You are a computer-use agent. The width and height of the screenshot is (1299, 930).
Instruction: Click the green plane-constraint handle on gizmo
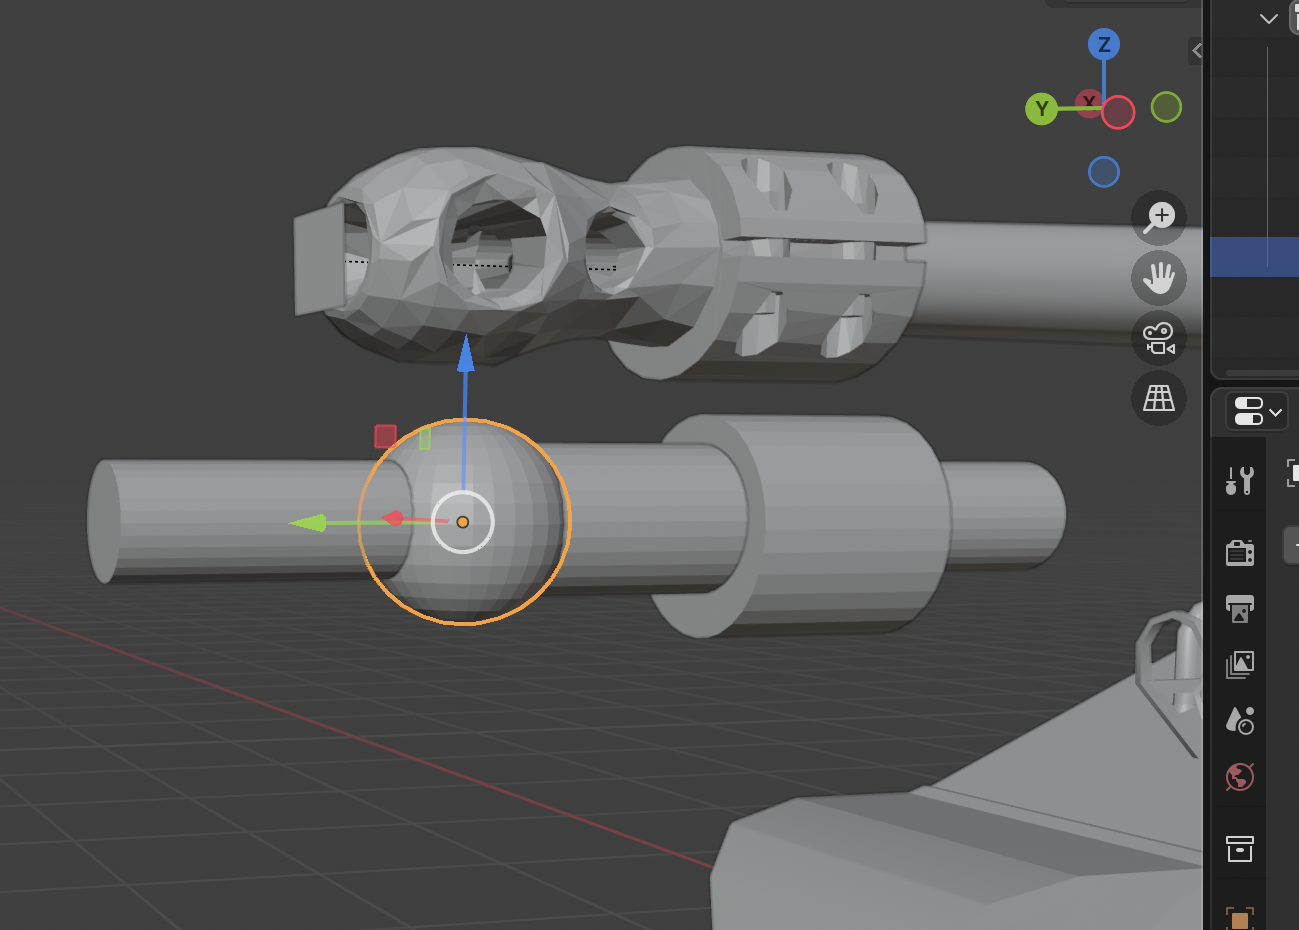coord(425,438)
